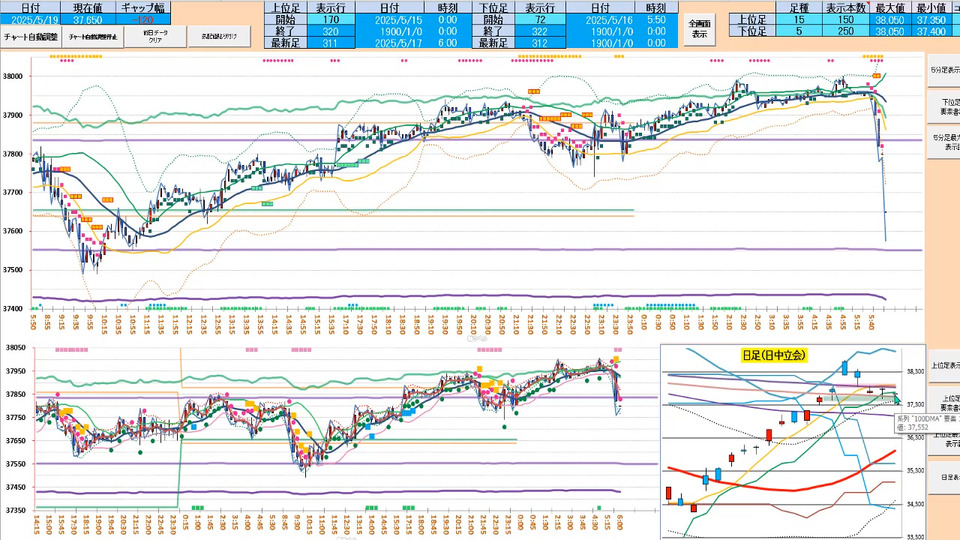
Task: Select 上位足 開始 表示行 cell 170
Action: tap(331, 20)
